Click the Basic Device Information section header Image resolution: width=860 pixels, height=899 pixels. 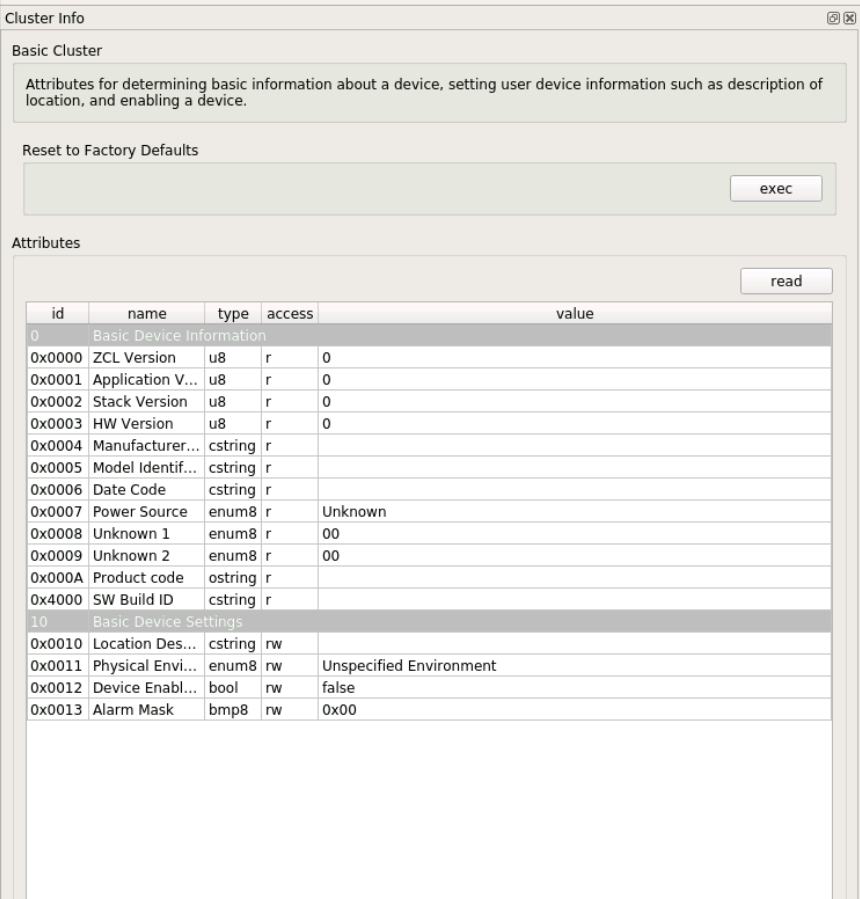pyautogui.click(x=200, y=335)
